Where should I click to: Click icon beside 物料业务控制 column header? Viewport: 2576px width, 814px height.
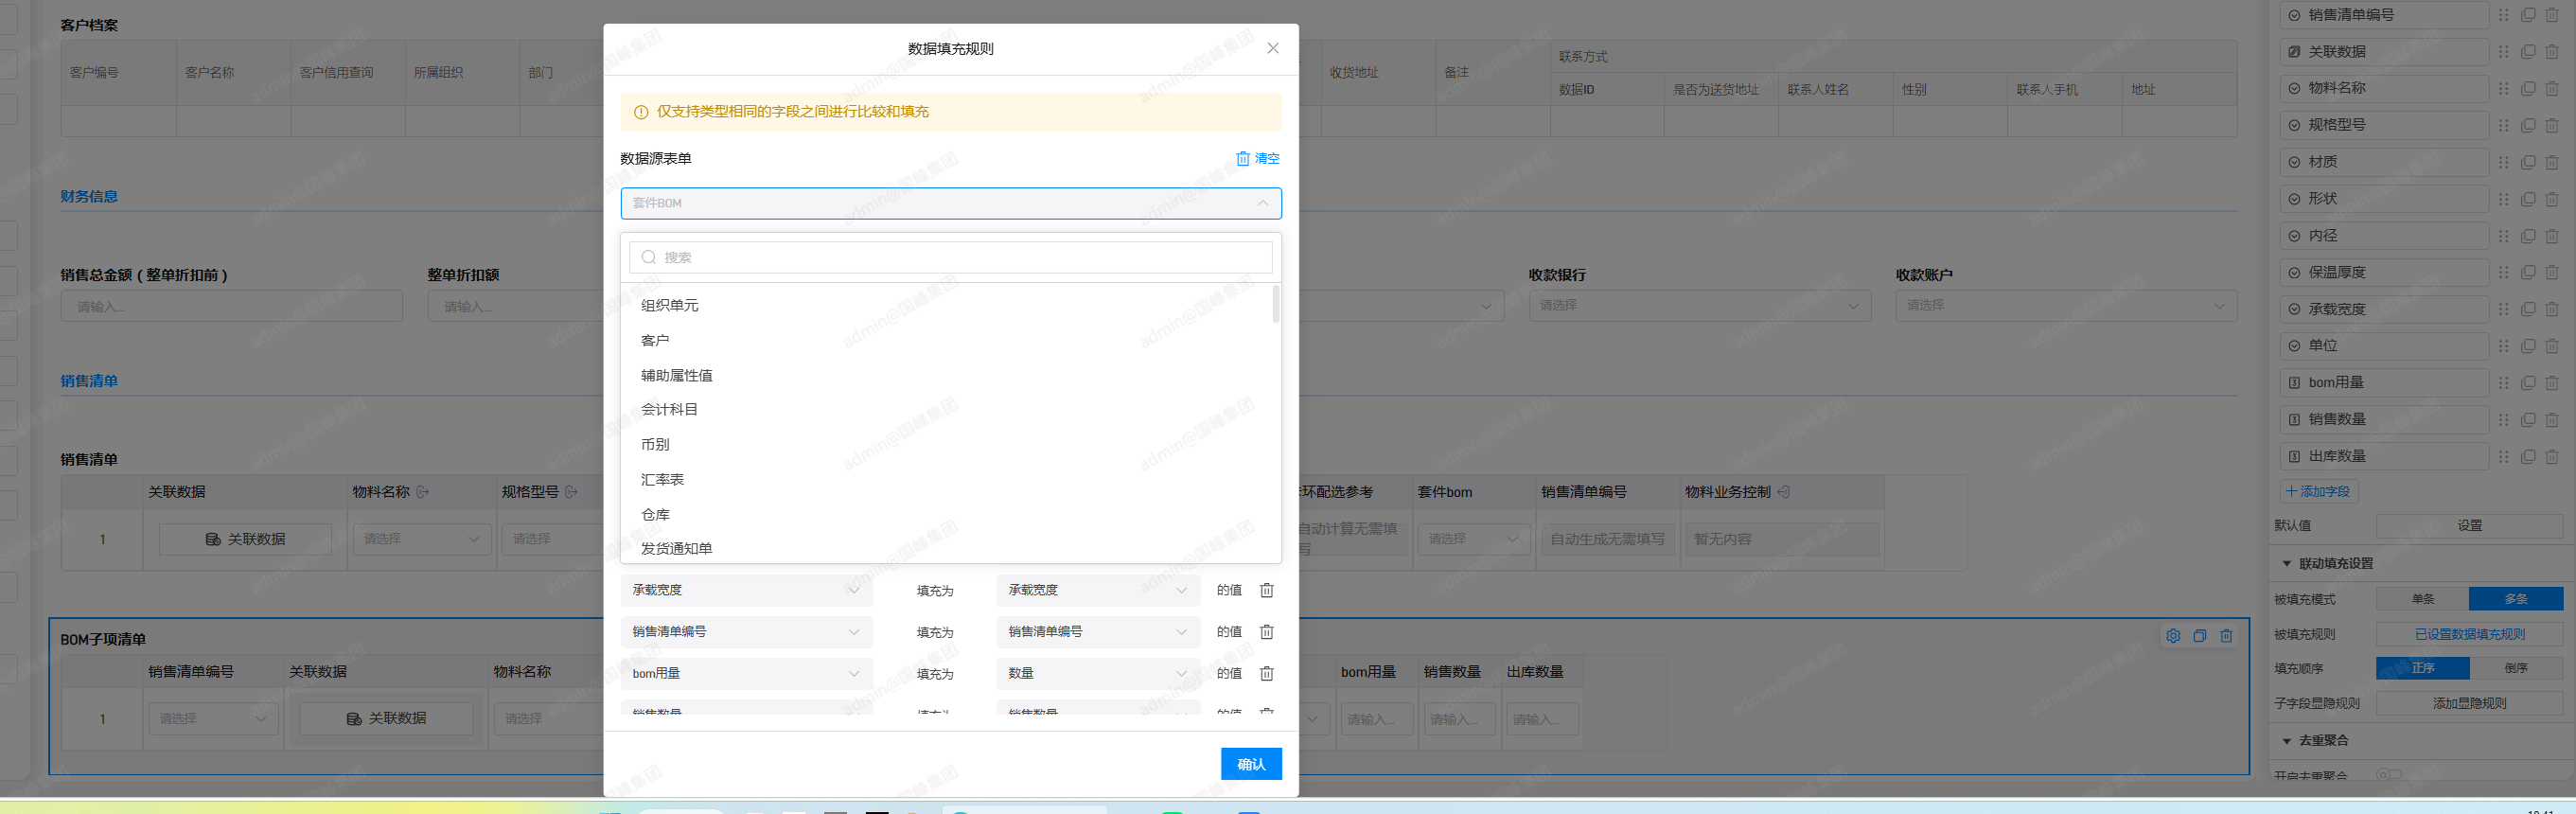click(x=1784, y=492)
